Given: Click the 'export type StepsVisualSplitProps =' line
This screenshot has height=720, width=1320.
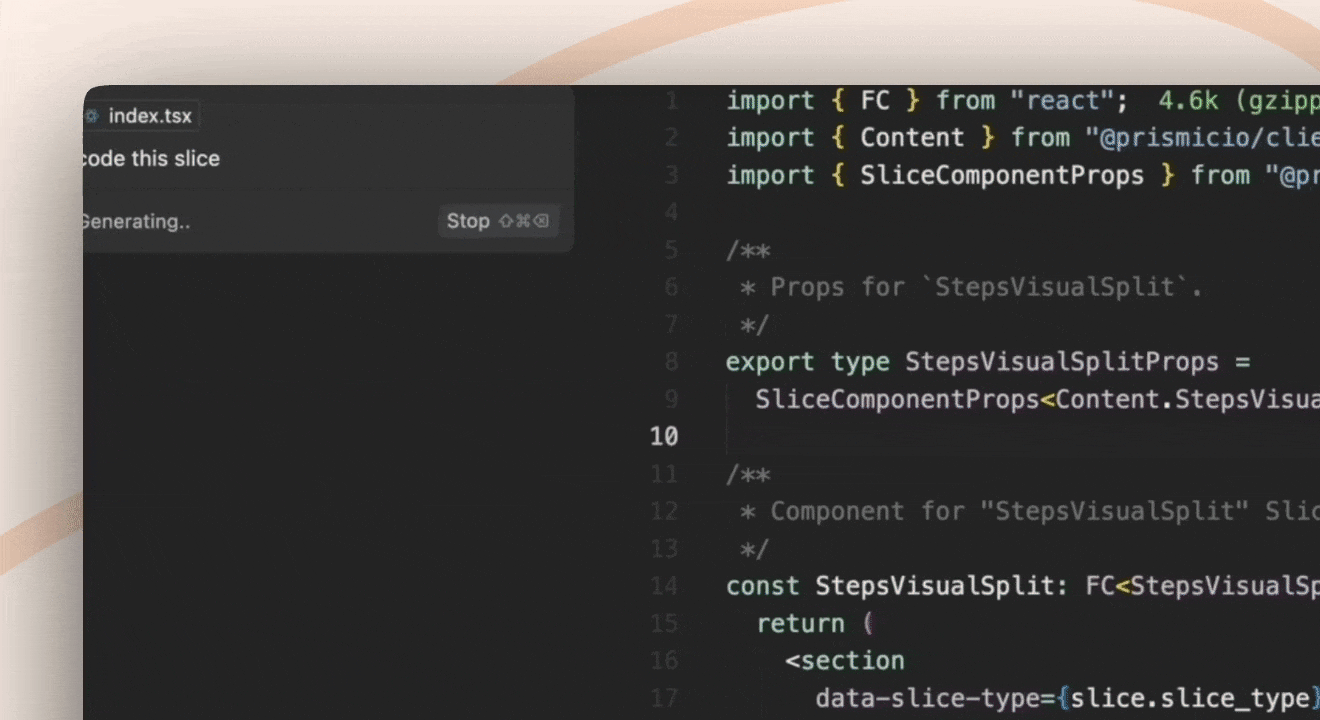Looking at the screenshot, I should pos(988,361).
